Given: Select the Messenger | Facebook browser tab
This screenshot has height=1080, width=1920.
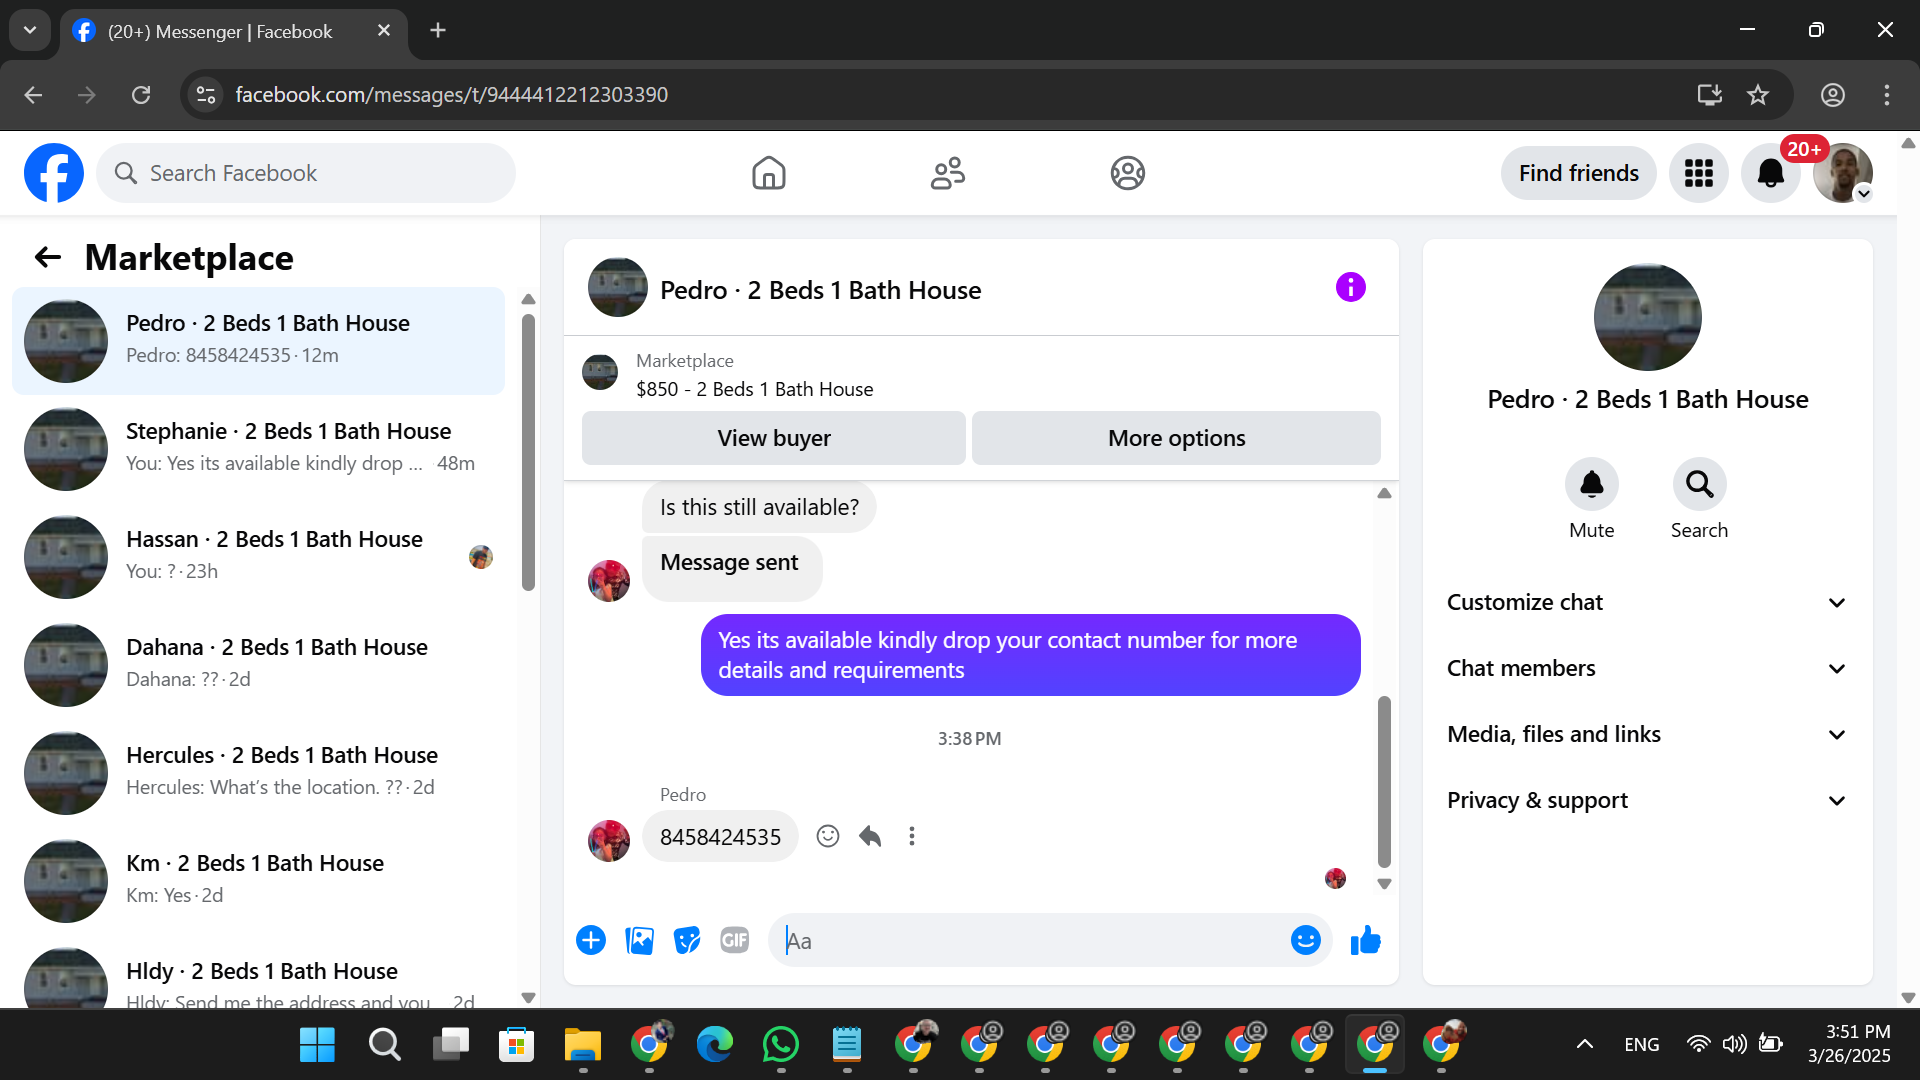Looking at the screenshot, I should [x=232, y=32].
